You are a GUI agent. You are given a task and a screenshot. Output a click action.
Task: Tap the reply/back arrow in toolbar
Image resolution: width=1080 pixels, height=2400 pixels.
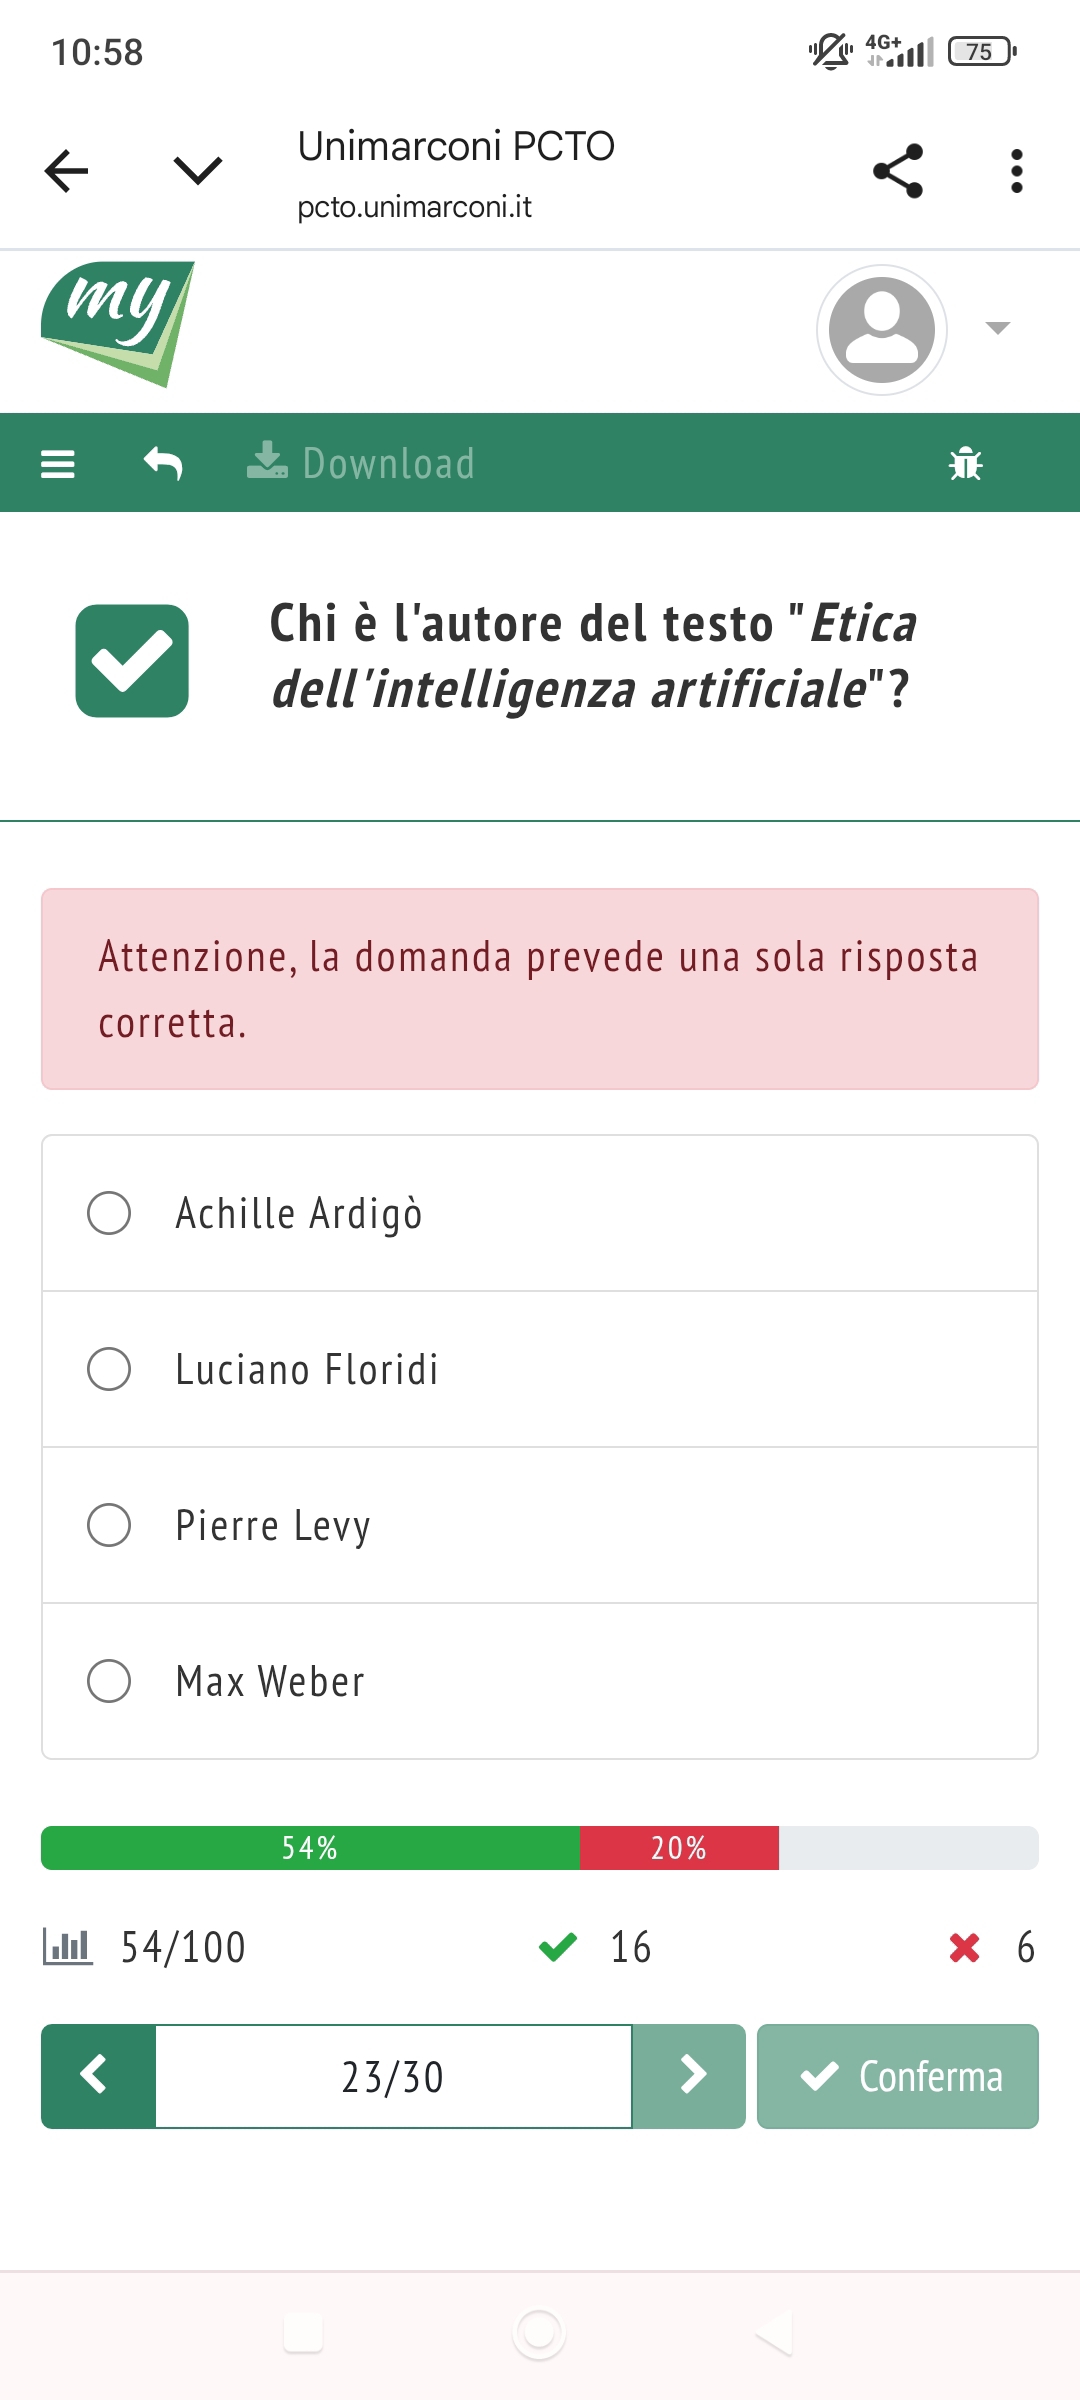163,464
